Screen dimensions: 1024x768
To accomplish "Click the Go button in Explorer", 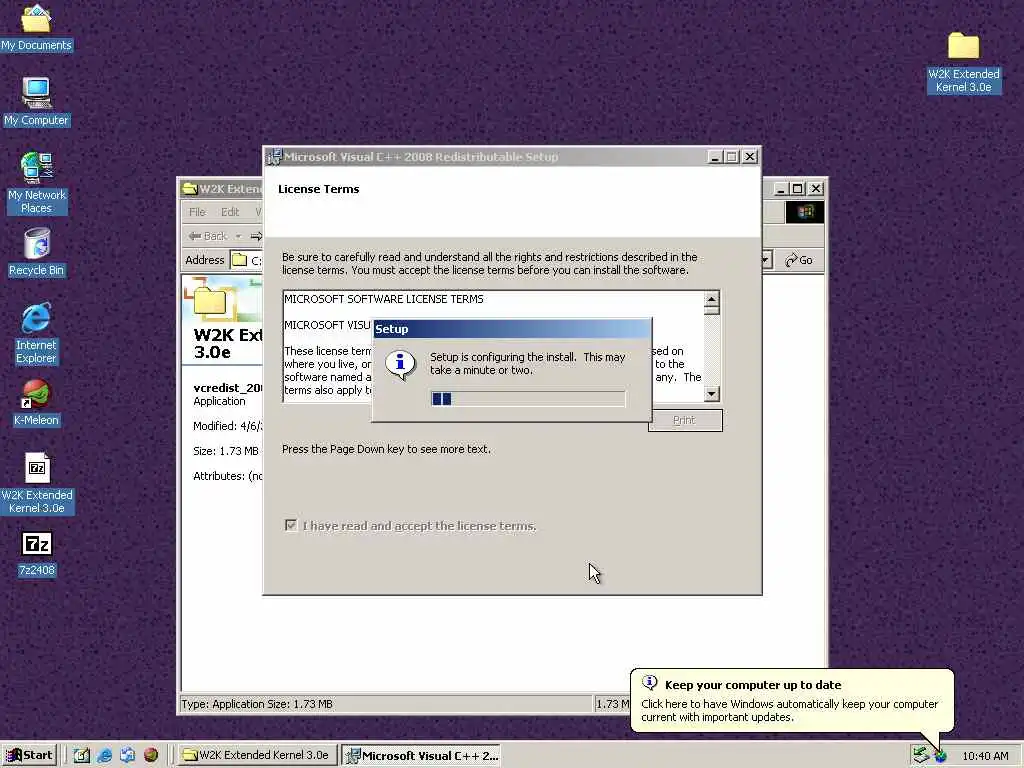I will pos(799,260).
